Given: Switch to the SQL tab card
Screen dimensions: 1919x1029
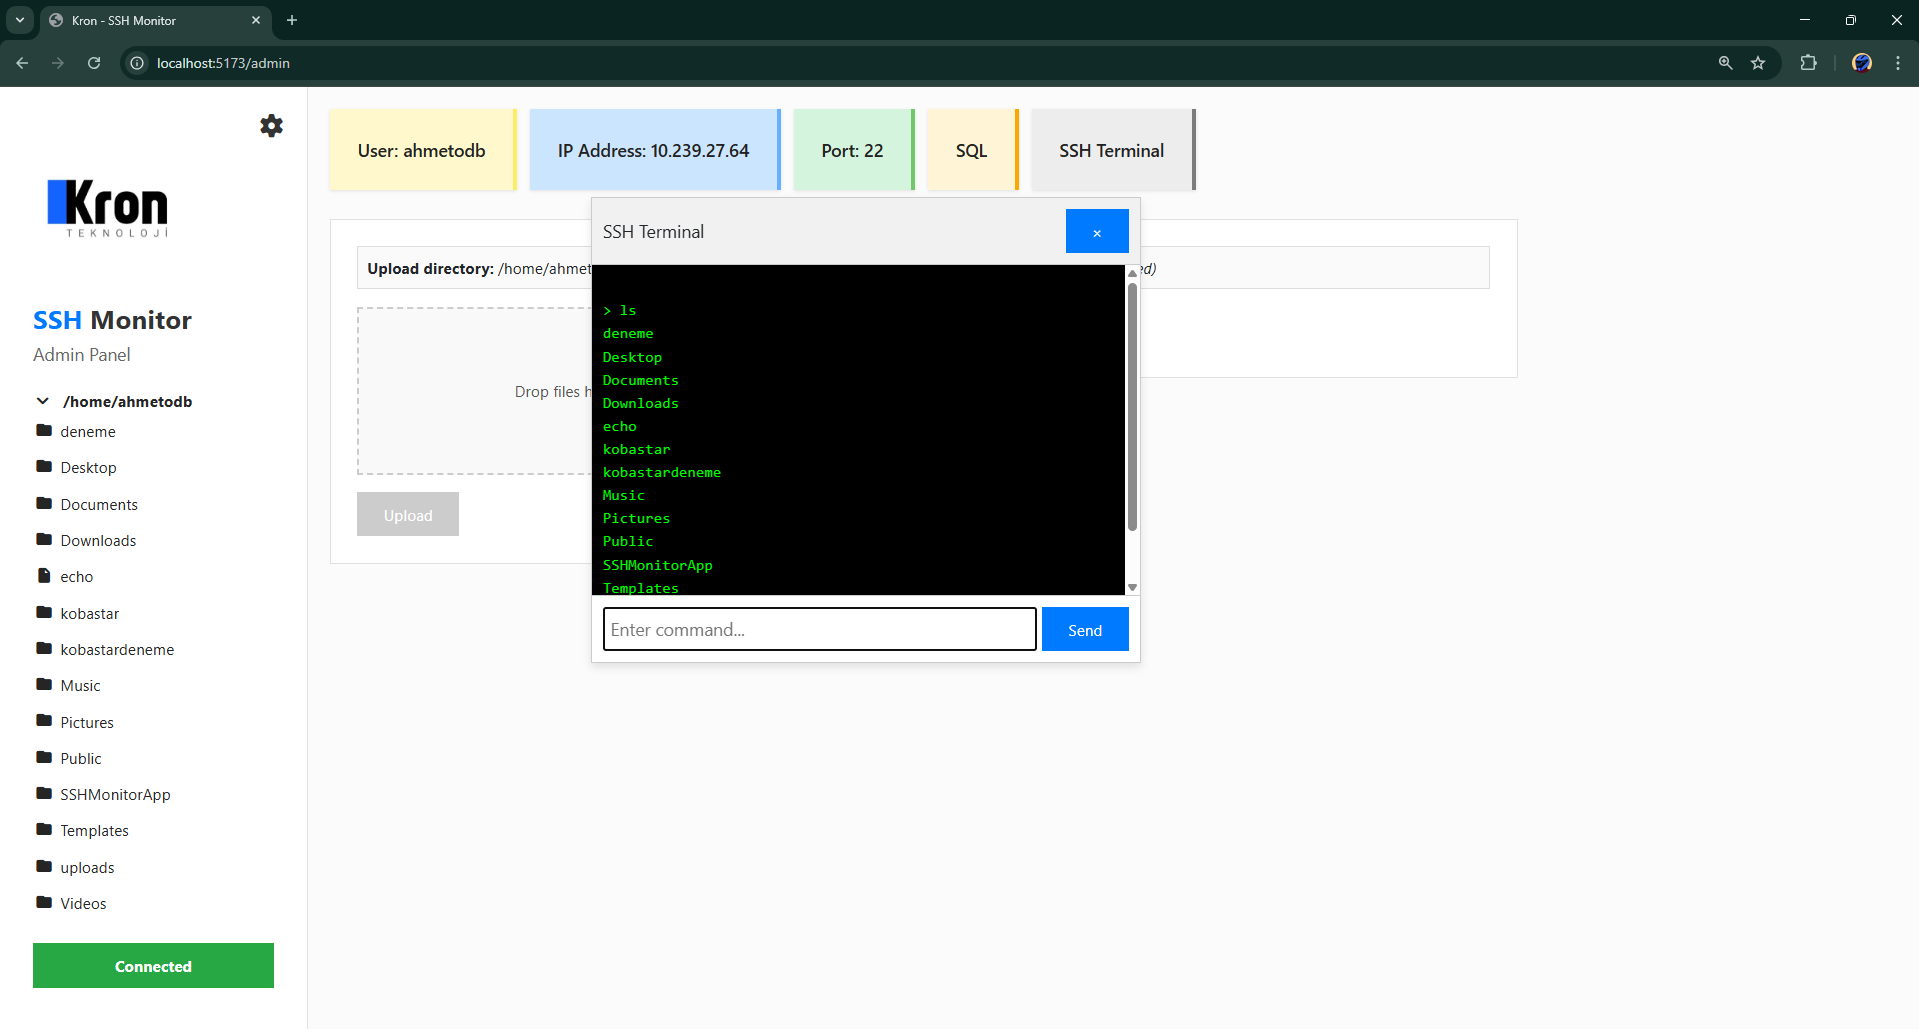Looking at the screenshot, I should tap(971, 150).
